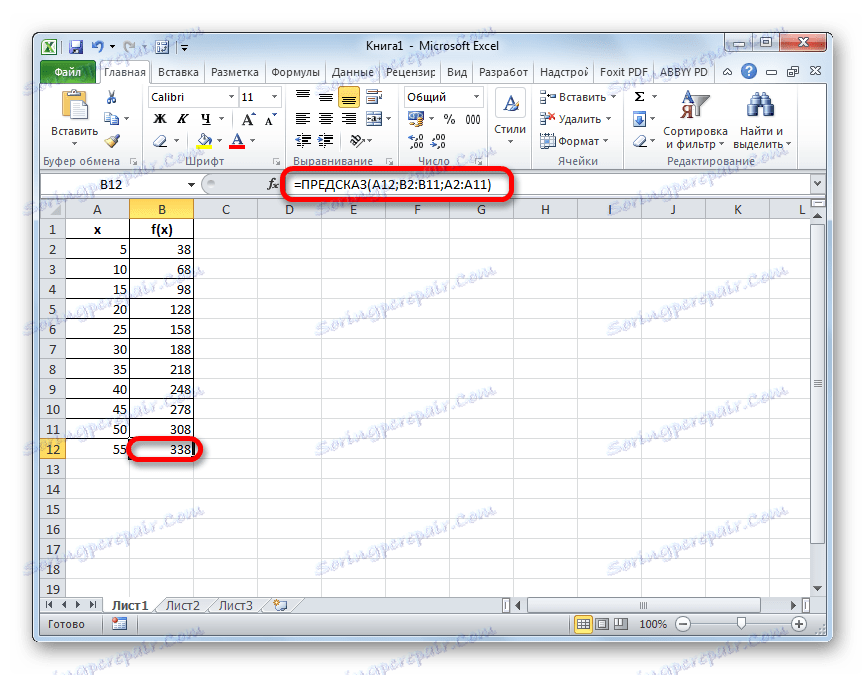Open the fill color bucket icon
Viewport: 866px width, 675px height.
(204, 139)
